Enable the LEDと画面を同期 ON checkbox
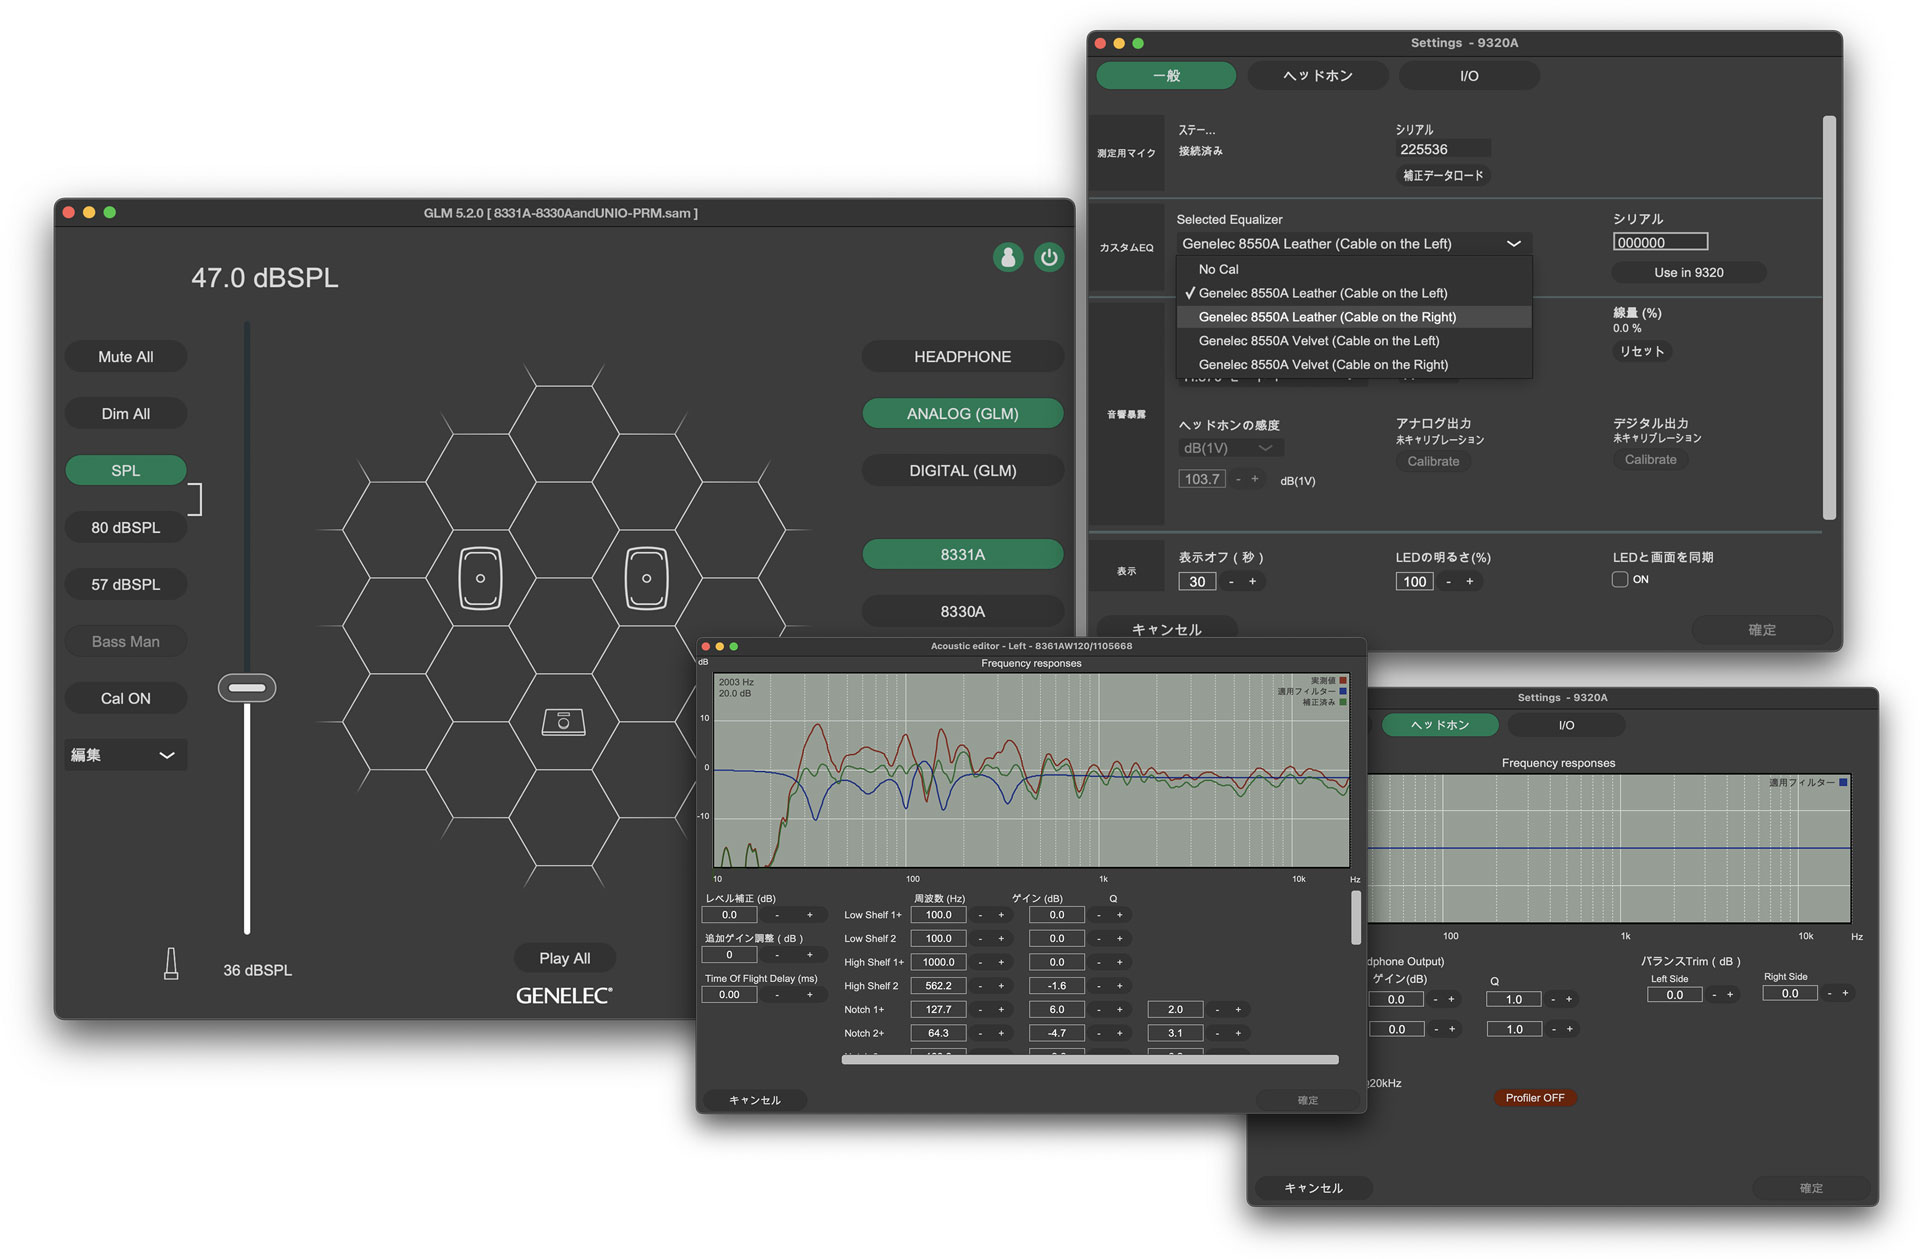 pos(1620,580)
